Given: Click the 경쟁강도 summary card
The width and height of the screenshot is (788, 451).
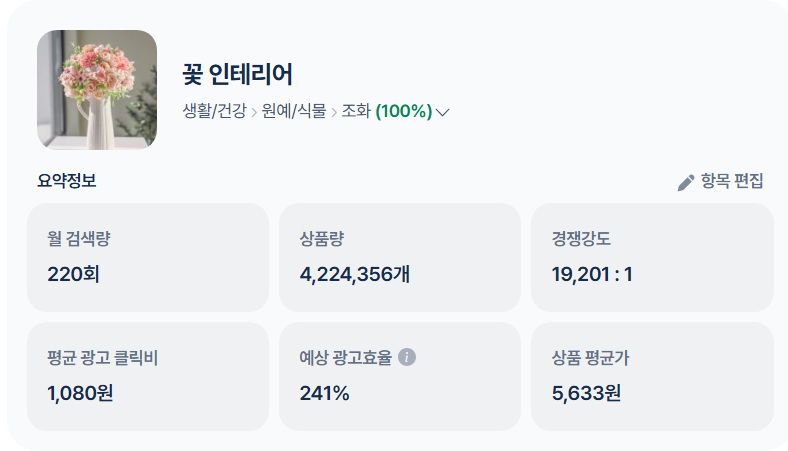Looking at the screenshot, I should pyautogui.click(x=652, y=257).
